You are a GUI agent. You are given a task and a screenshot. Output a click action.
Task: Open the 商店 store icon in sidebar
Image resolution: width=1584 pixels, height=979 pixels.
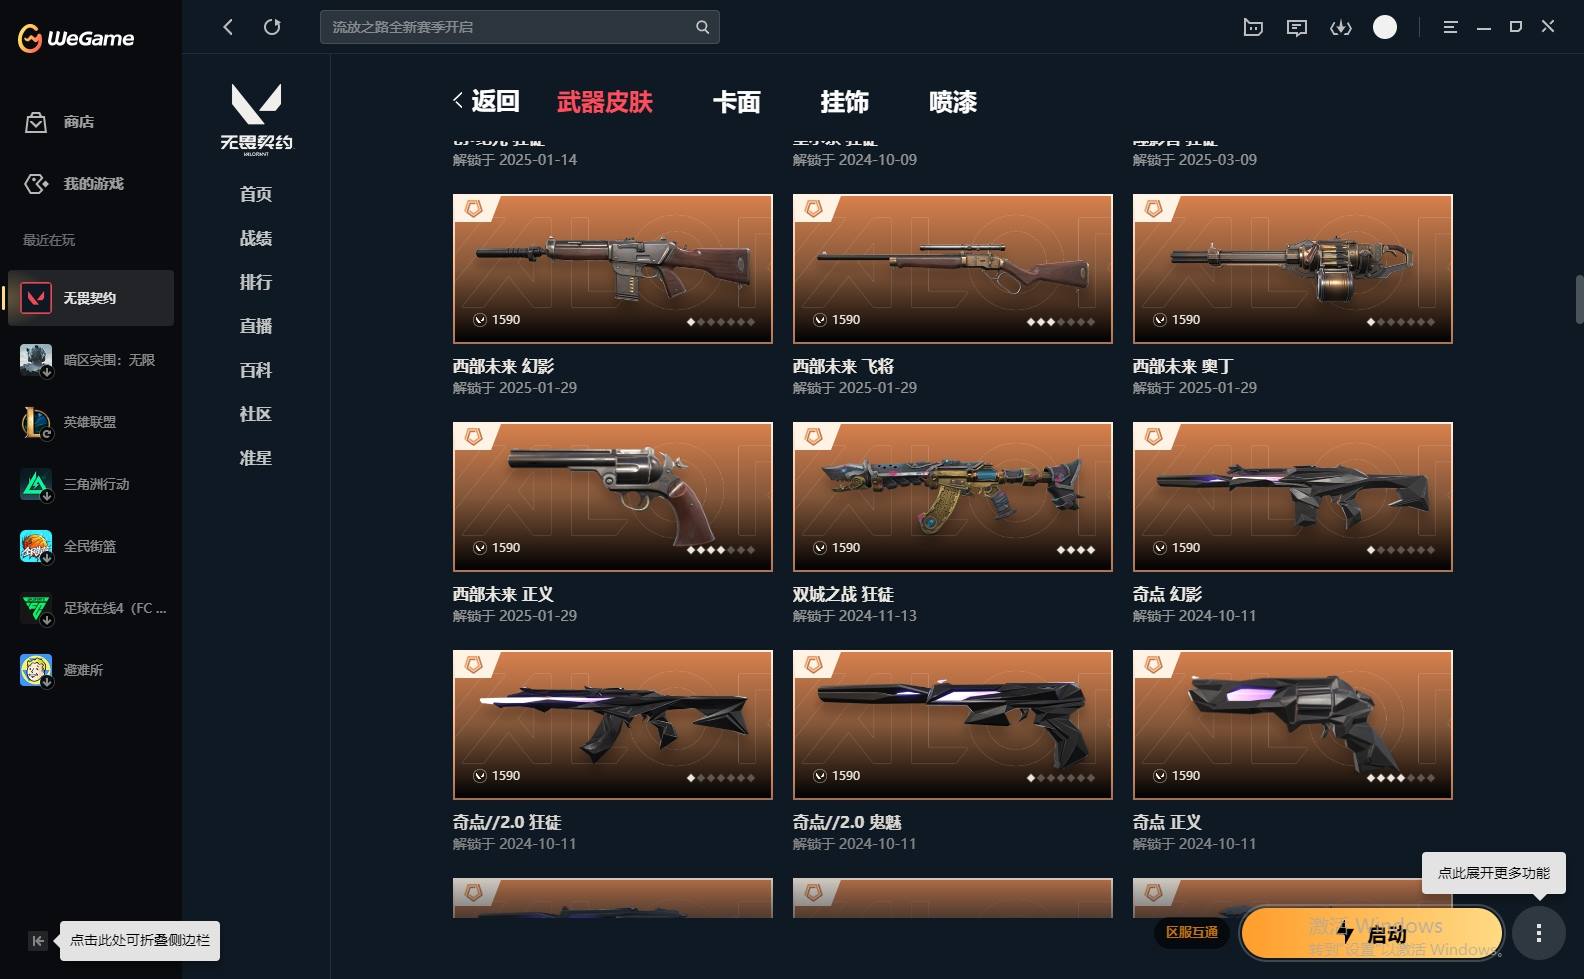pyautogui.click(x=36, y=122)
